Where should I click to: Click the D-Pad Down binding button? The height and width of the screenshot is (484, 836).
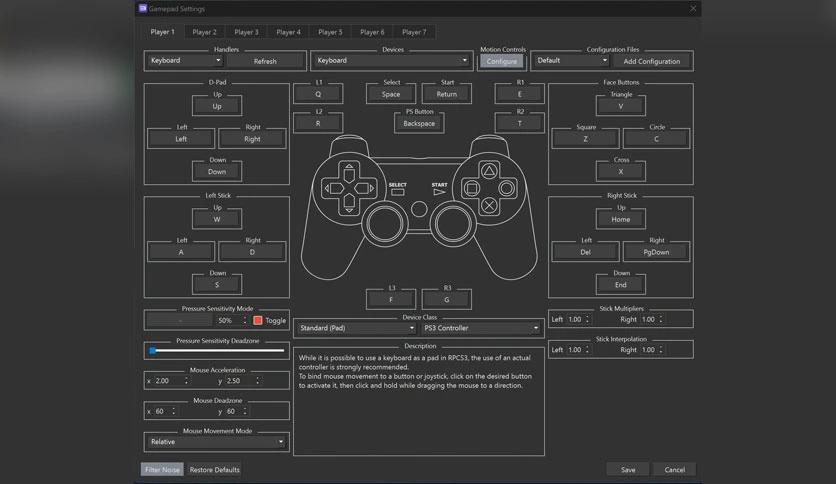point(217,172)
